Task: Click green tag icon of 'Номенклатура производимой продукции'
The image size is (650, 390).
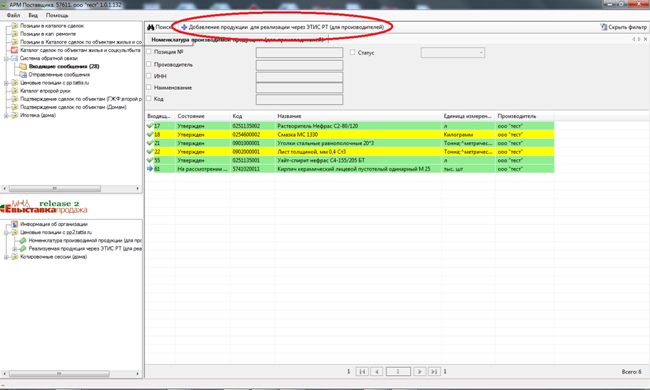Action: pos(23,240)
